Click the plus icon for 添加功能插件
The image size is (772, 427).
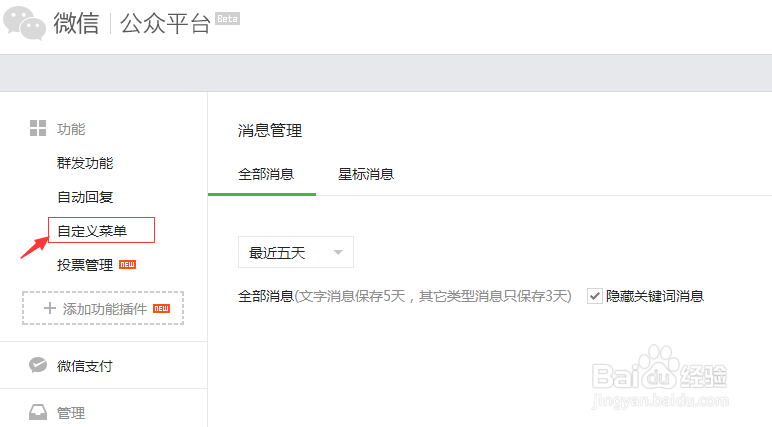point(49,309)
